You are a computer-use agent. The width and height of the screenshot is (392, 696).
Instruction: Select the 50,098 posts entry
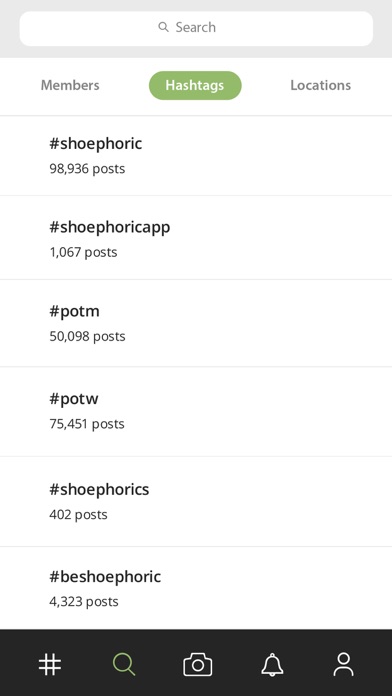87,336
